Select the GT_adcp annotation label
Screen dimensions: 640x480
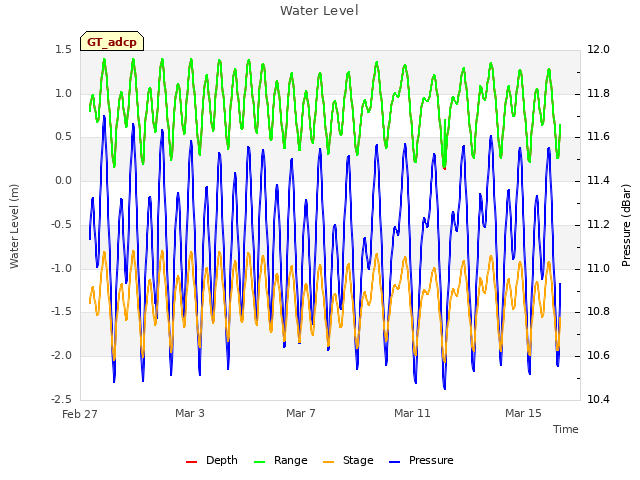pos(112,42)
